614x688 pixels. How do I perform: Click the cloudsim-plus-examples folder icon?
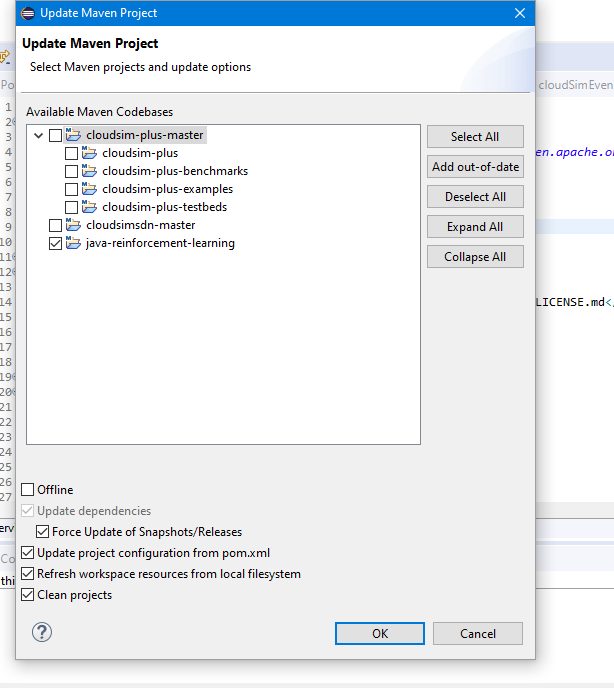[x=89, y=189]
